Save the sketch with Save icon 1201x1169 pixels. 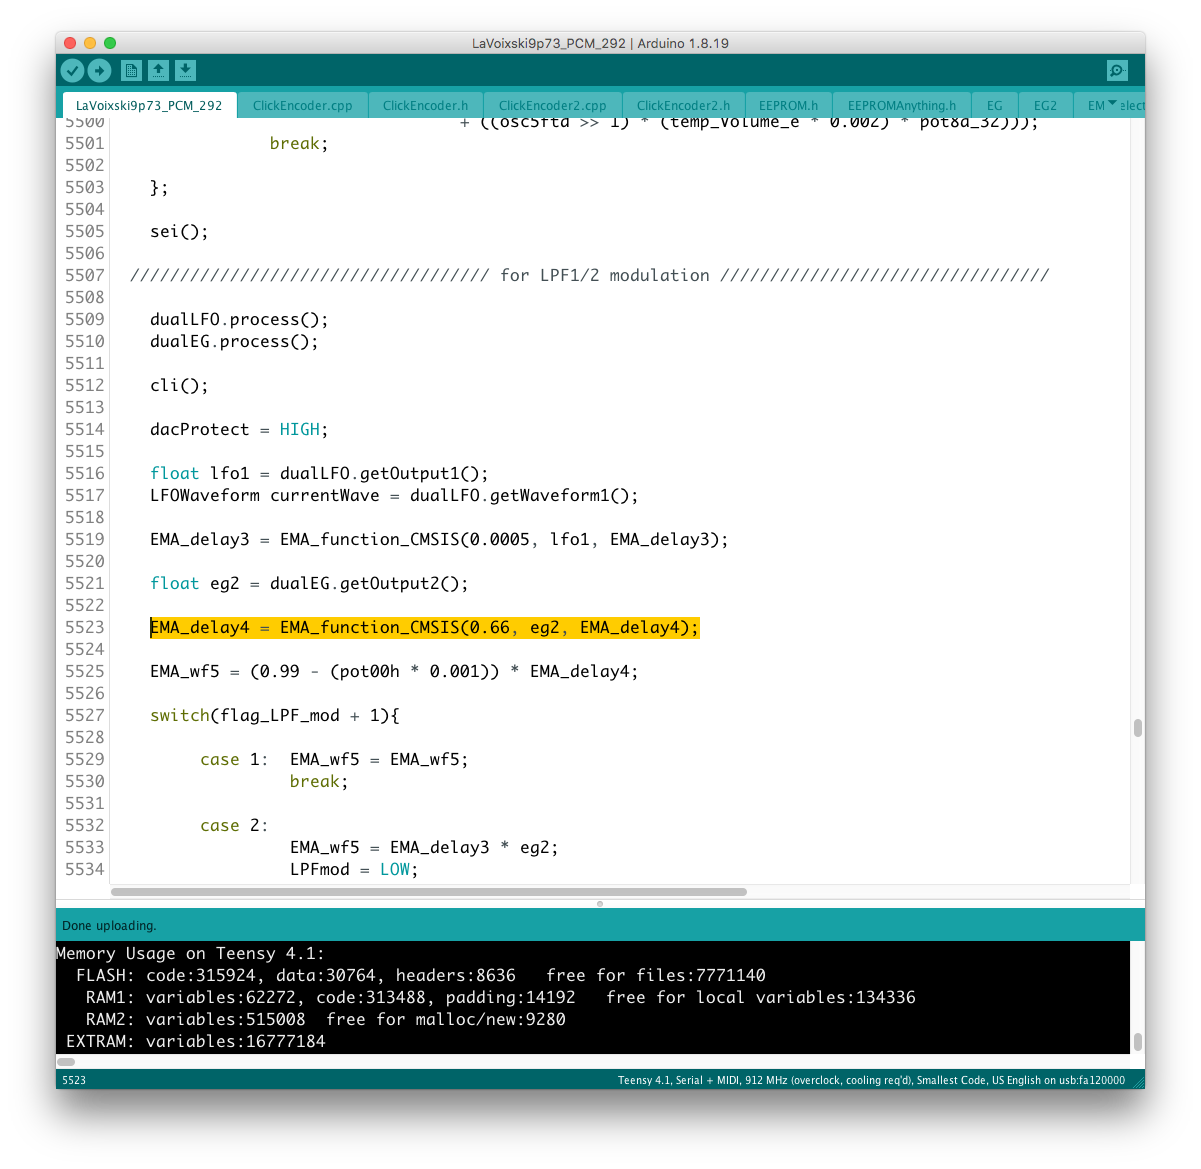(185, 70)
